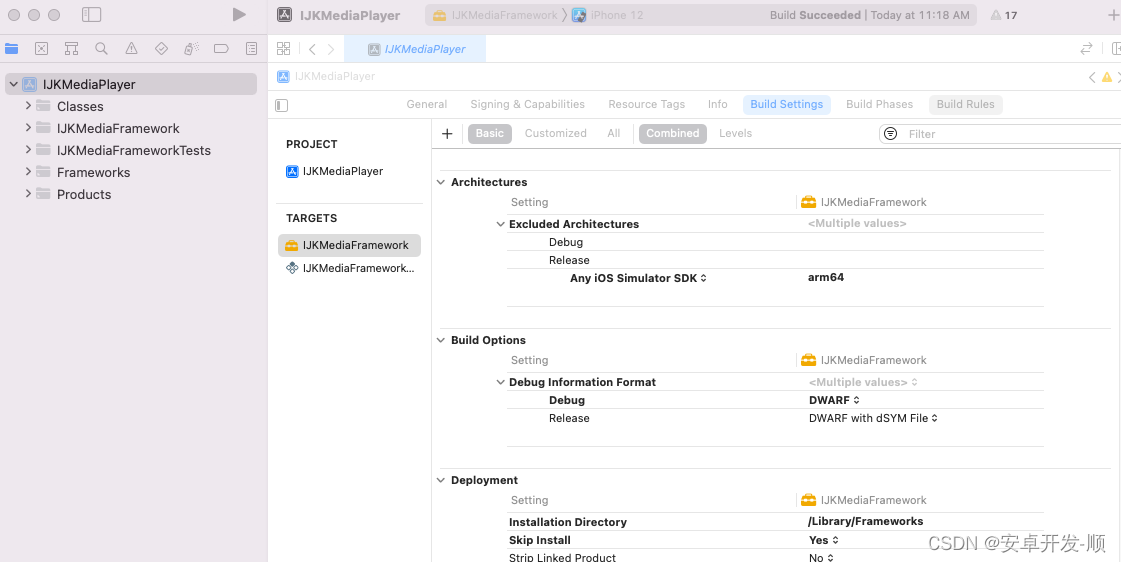This screenshot has width=1121, height=562.
Task: Open the Build Phases tab
Action: (879, 104)
